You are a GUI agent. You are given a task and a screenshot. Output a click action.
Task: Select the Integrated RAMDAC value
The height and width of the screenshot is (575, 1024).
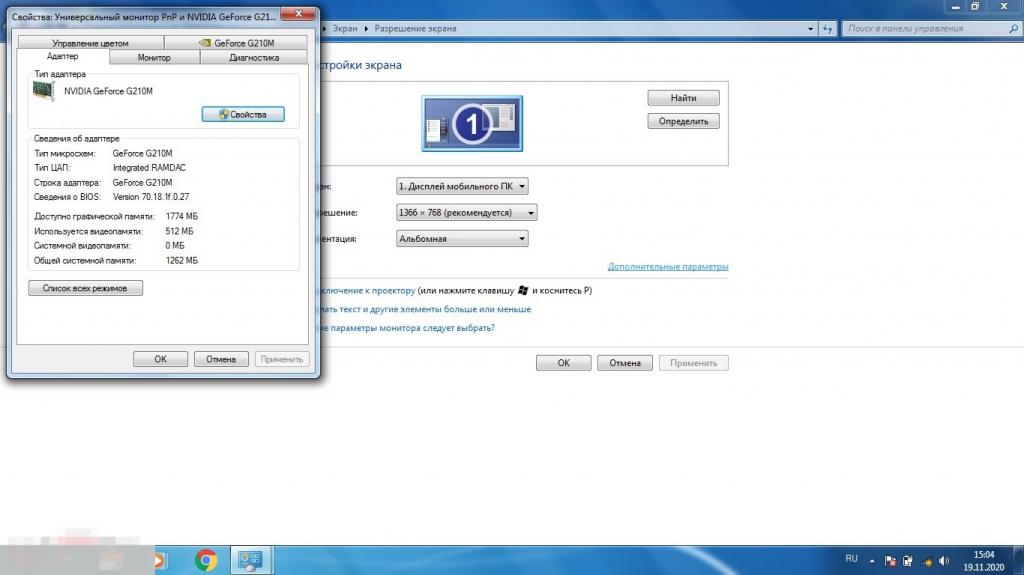point(150,168)
